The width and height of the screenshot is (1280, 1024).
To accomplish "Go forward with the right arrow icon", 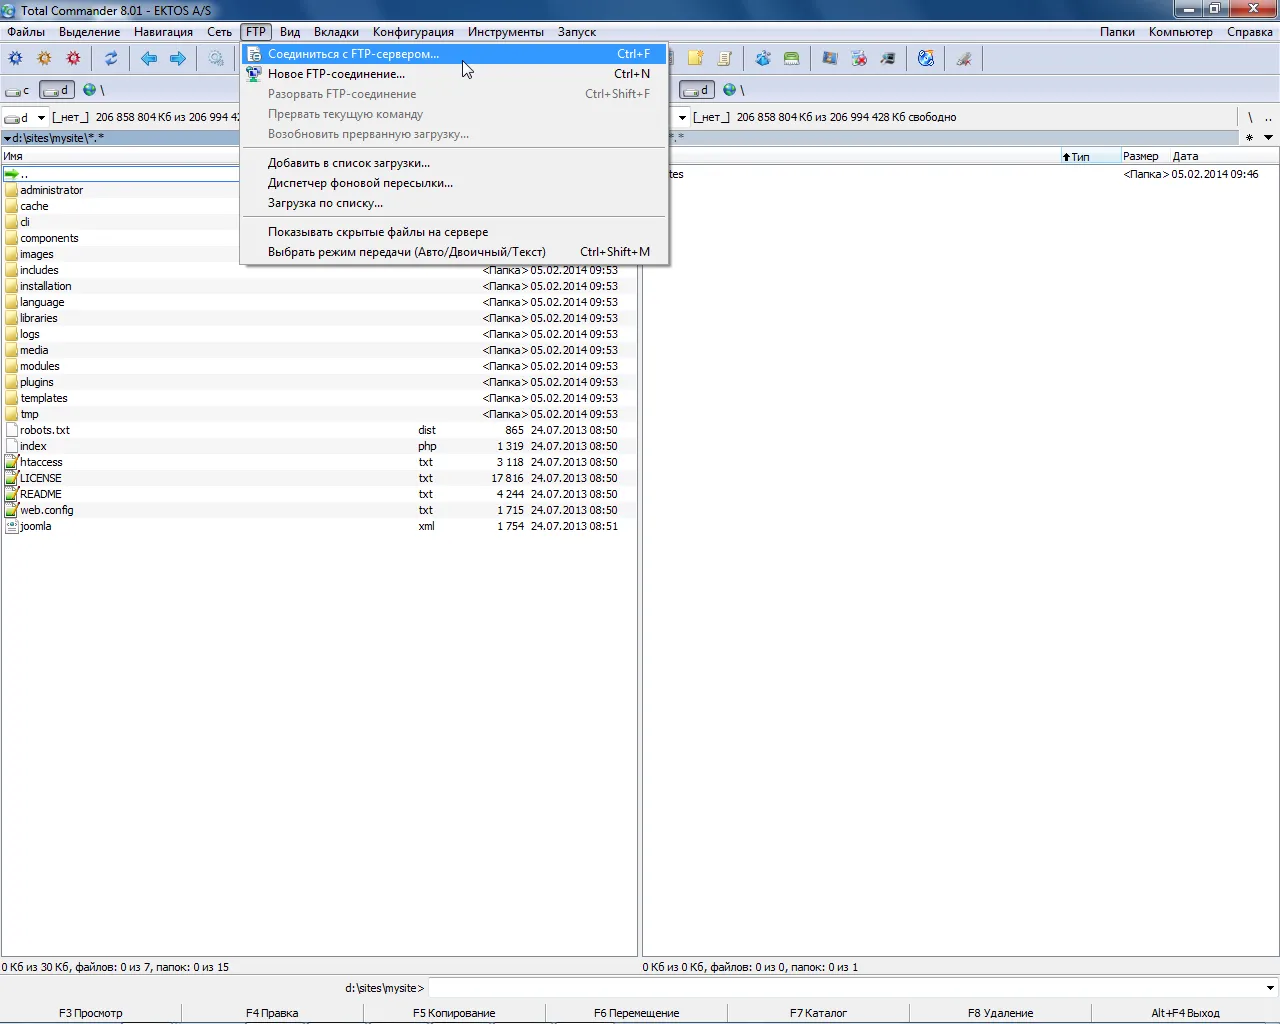I will (x=178, y=59).
